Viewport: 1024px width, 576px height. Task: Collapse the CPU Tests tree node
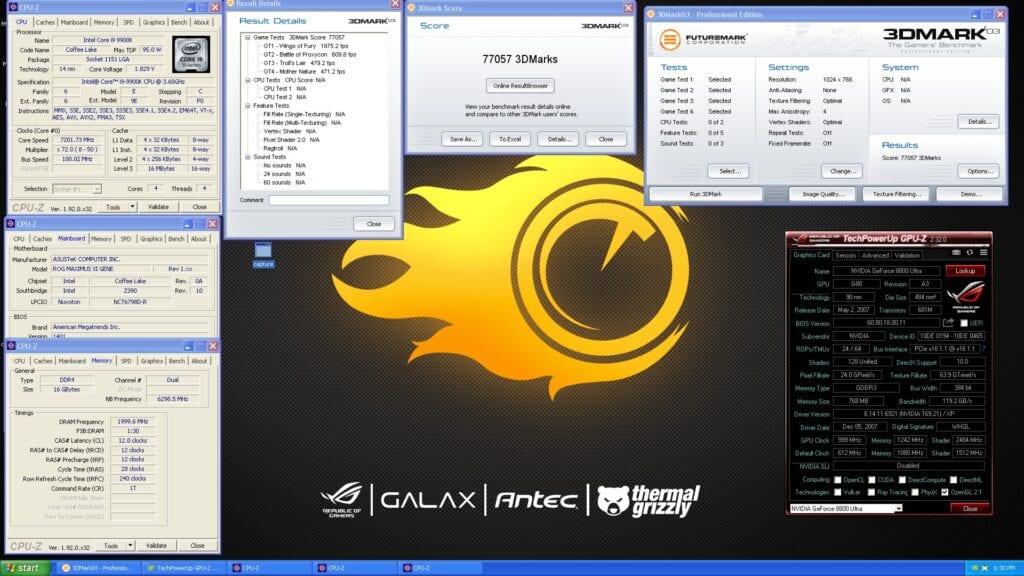point(248,80)
